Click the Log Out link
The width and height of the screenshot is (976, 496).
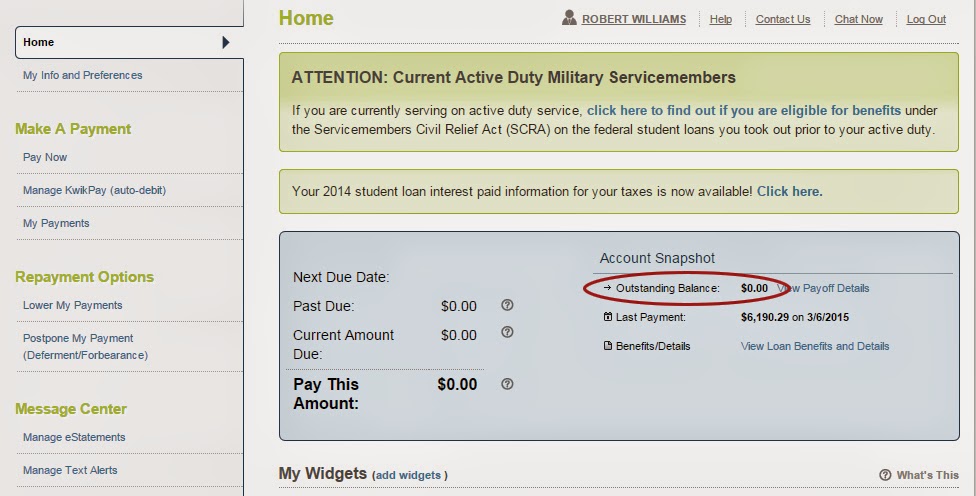(x=926, y=19)
